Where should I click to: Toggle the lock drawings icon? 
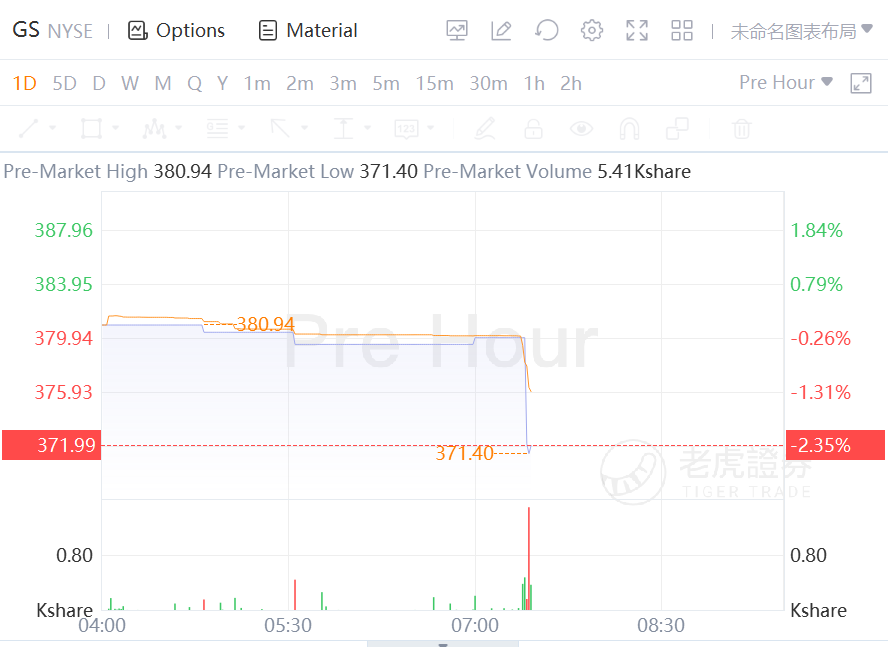tap(533, 128)
